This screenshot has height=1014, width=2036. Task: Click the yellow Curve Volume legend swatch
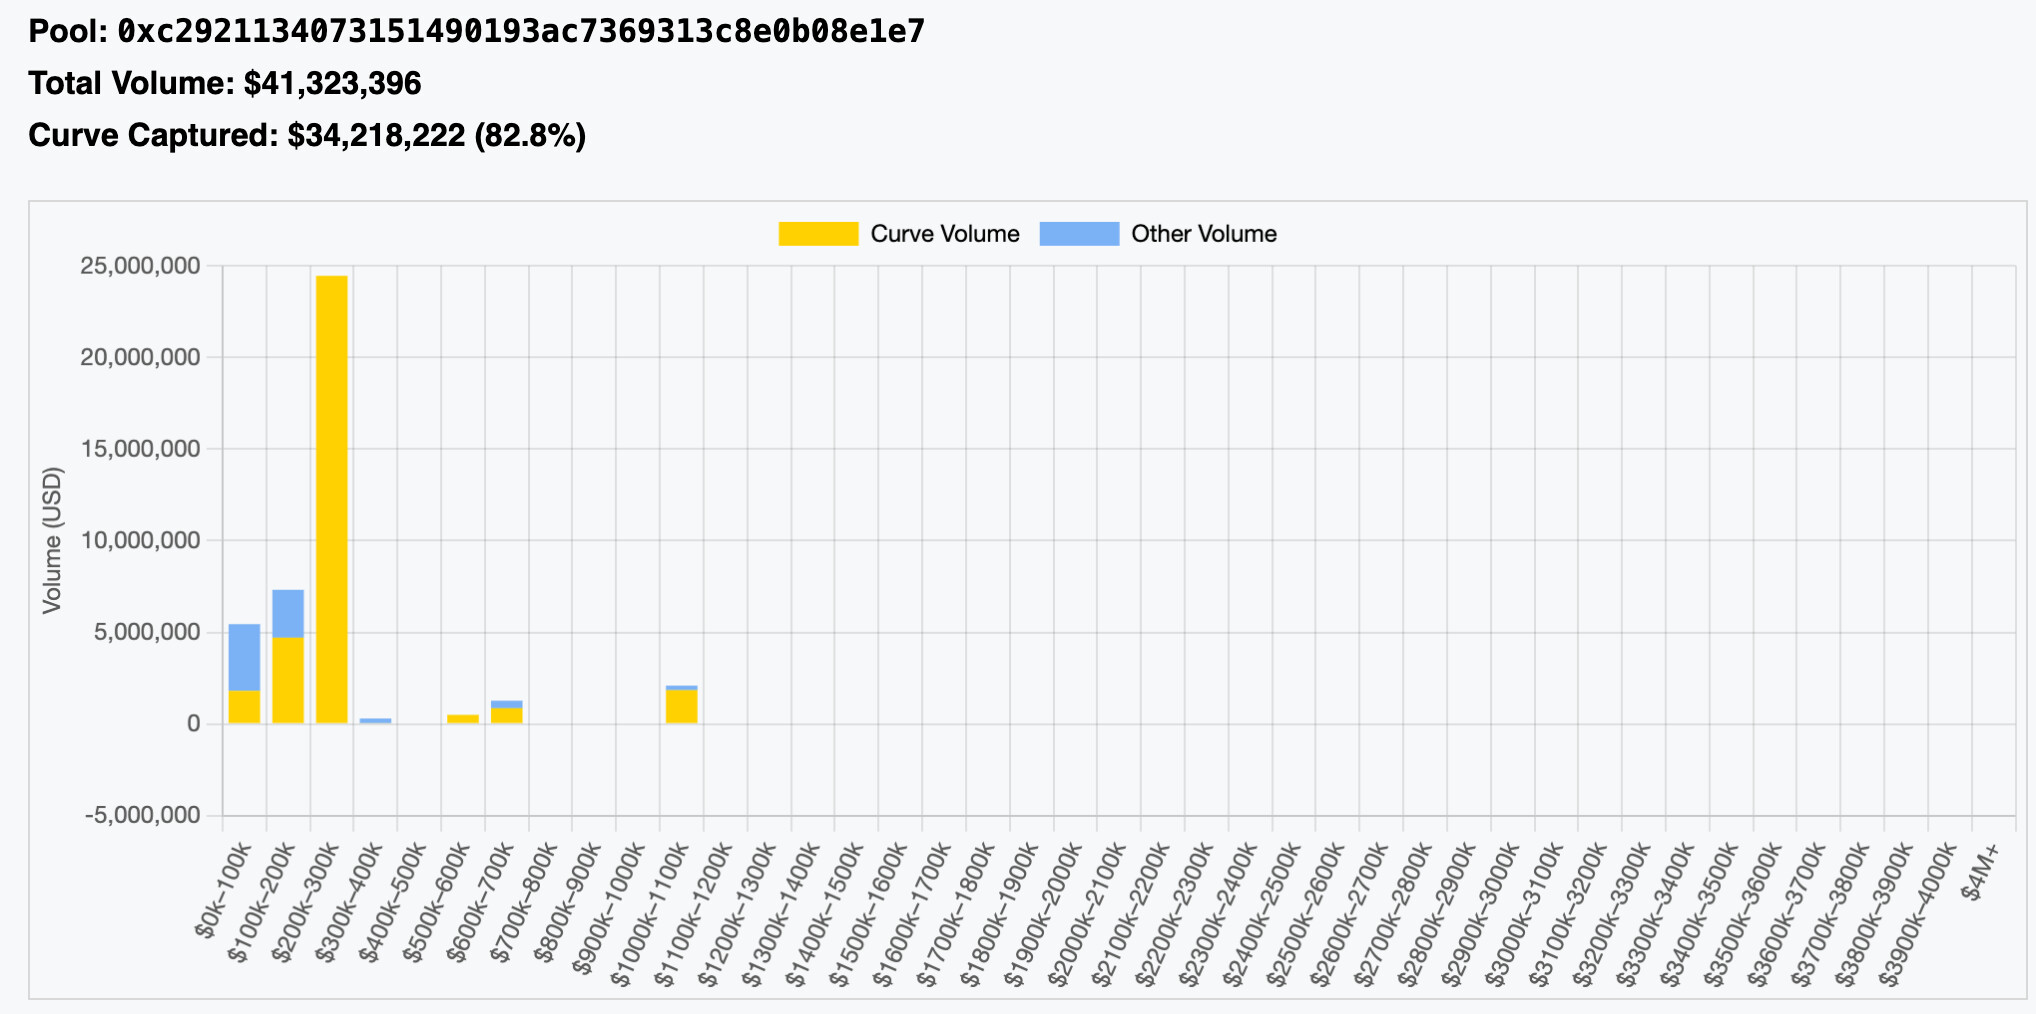[x=818, y=234]
